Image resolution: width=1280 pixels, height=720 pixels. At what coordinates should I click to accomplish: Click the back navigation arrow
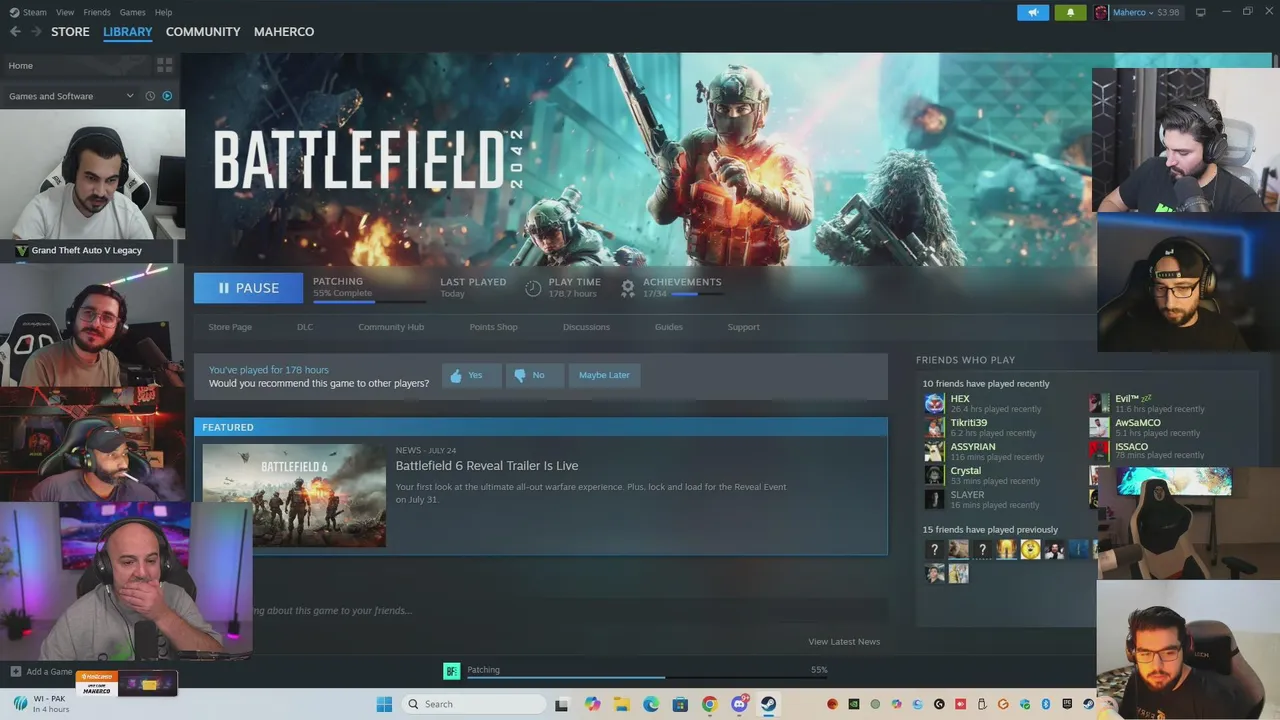[15, 32]
